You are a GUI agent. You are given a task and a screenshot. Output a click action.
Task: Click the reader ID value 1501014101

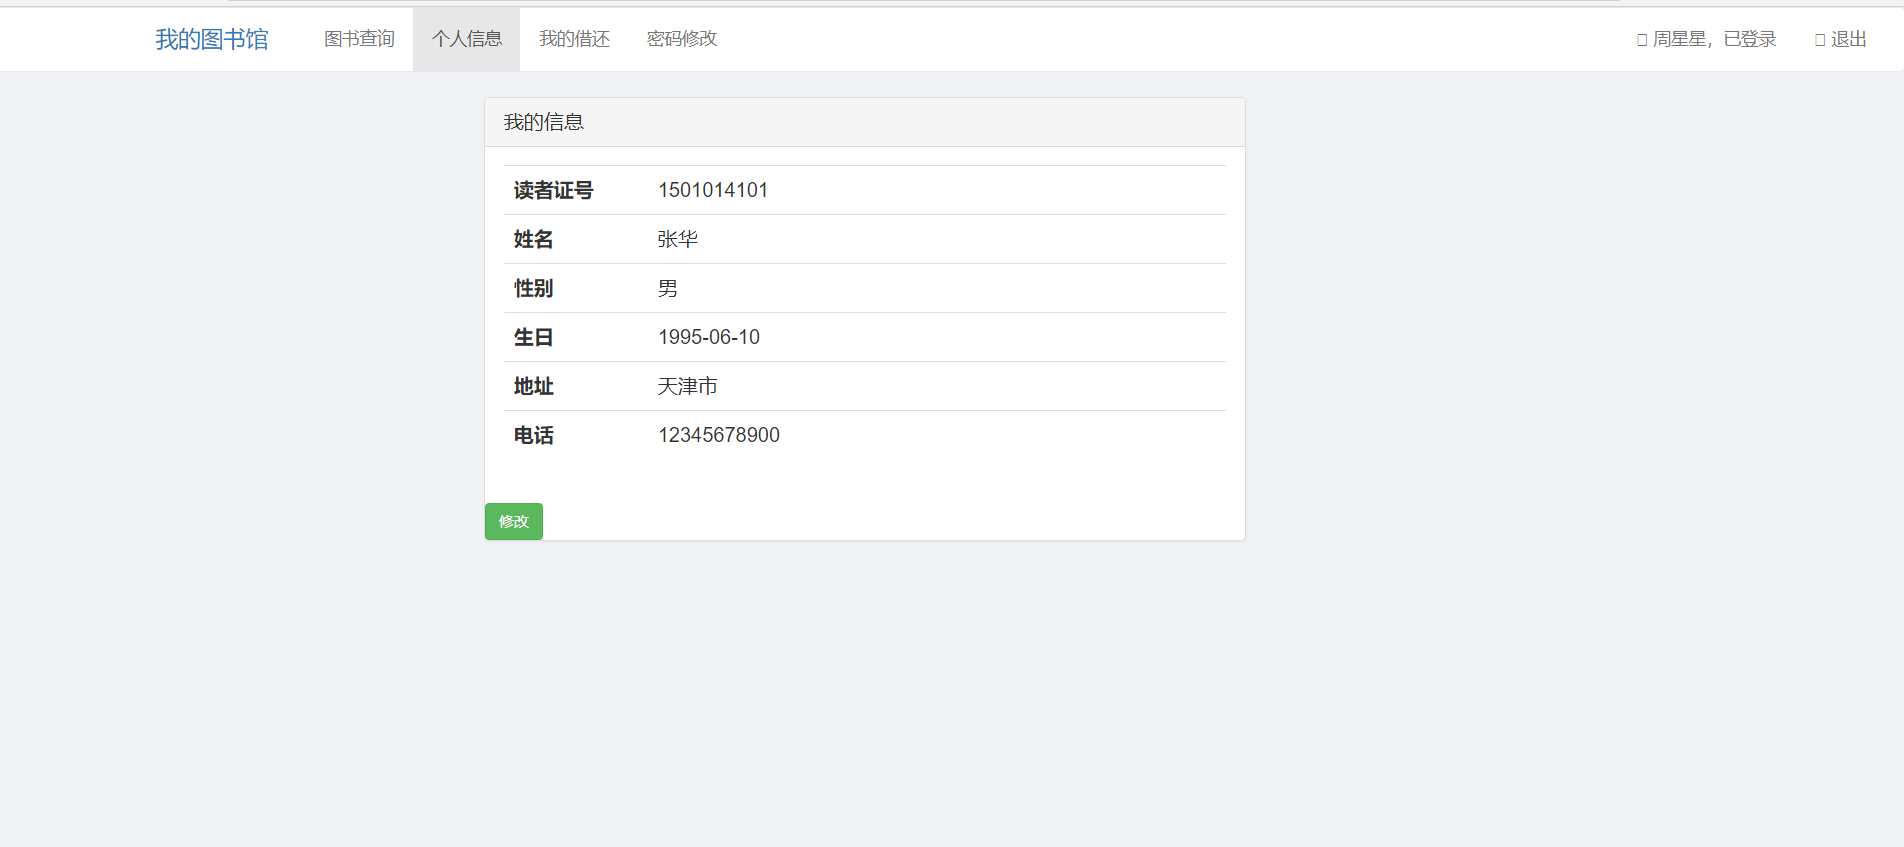coord(713,190)
